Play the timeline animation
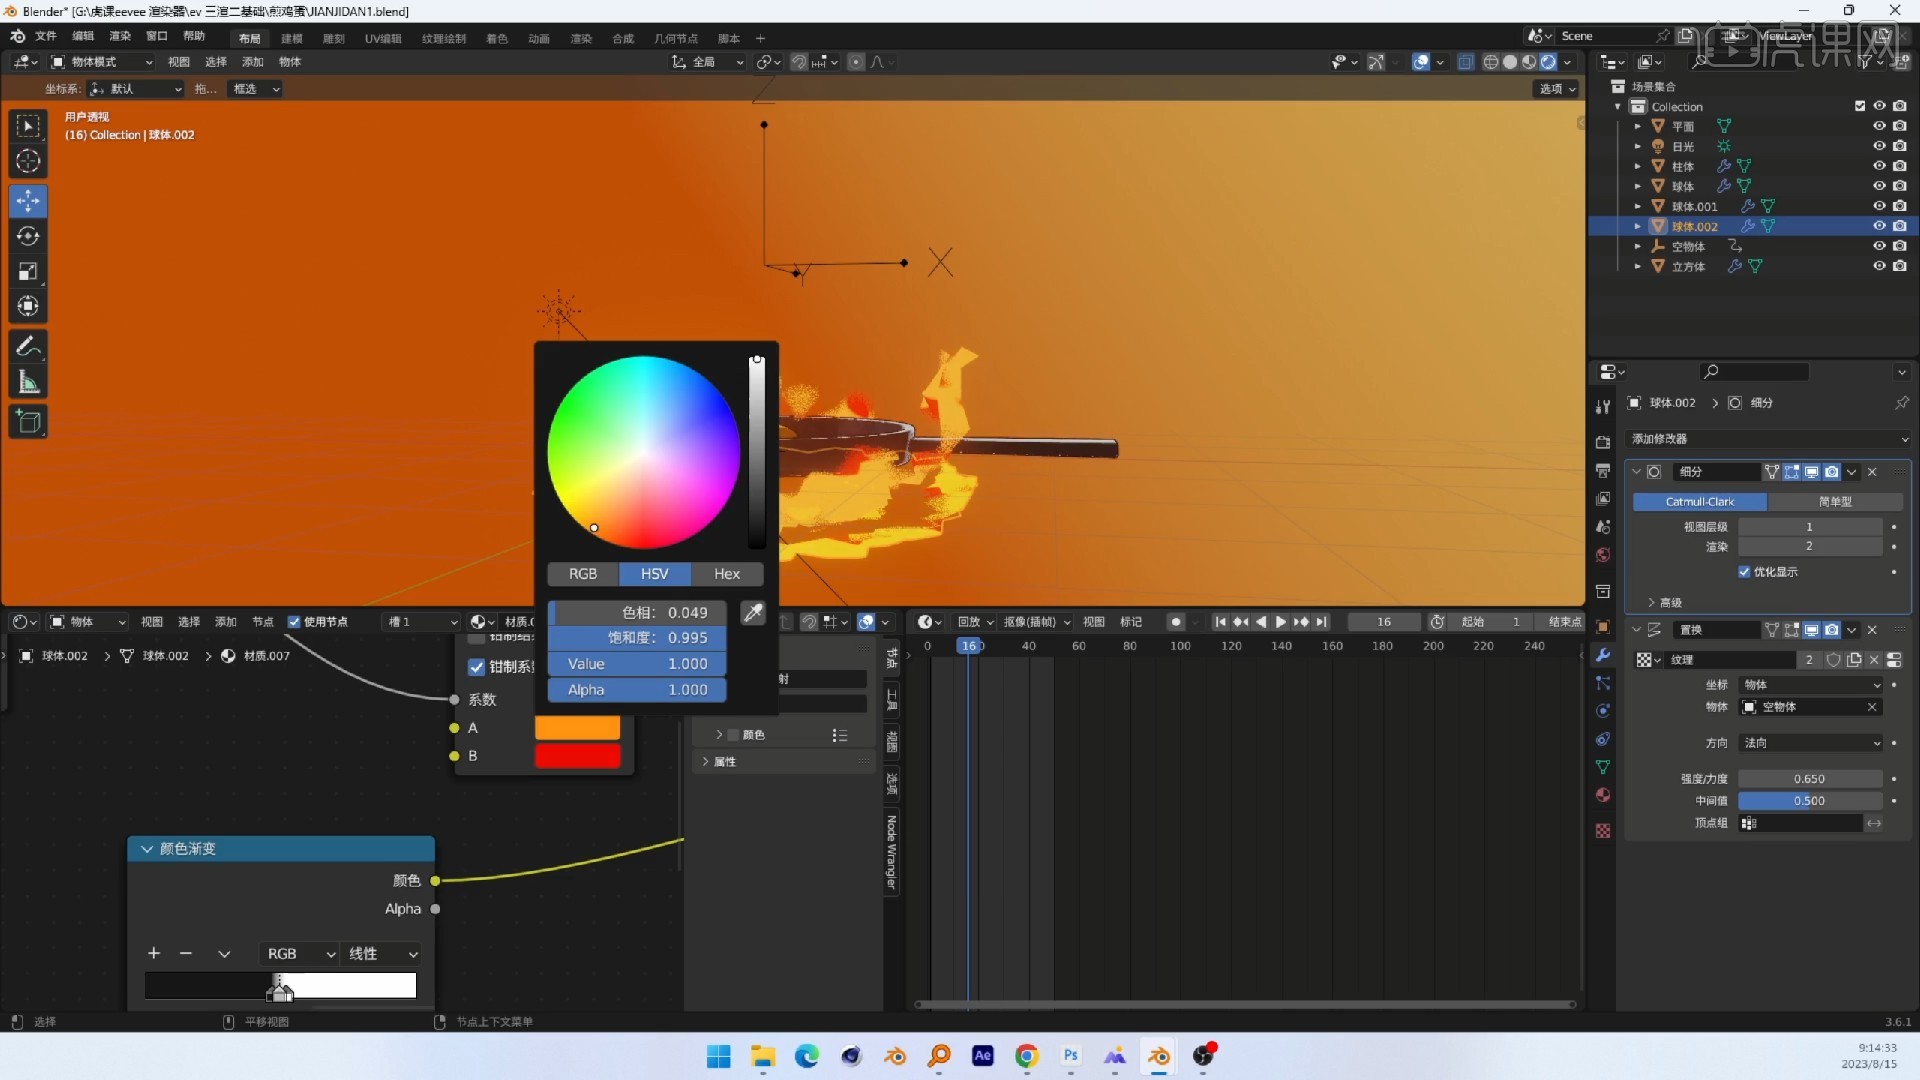This screenshot has height=1080, width=1920. [x=1280, y=622]
